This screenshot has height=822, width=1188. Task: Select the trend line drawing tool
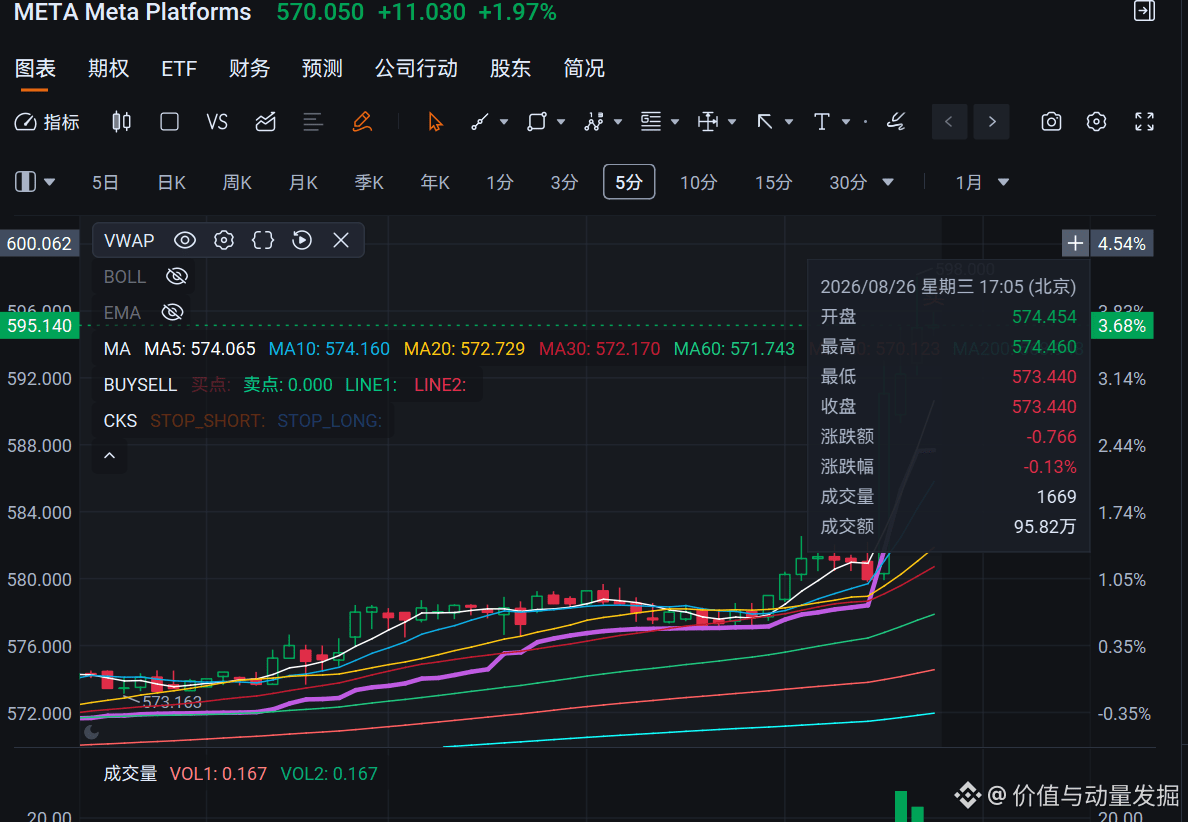[x=480, y=122]
